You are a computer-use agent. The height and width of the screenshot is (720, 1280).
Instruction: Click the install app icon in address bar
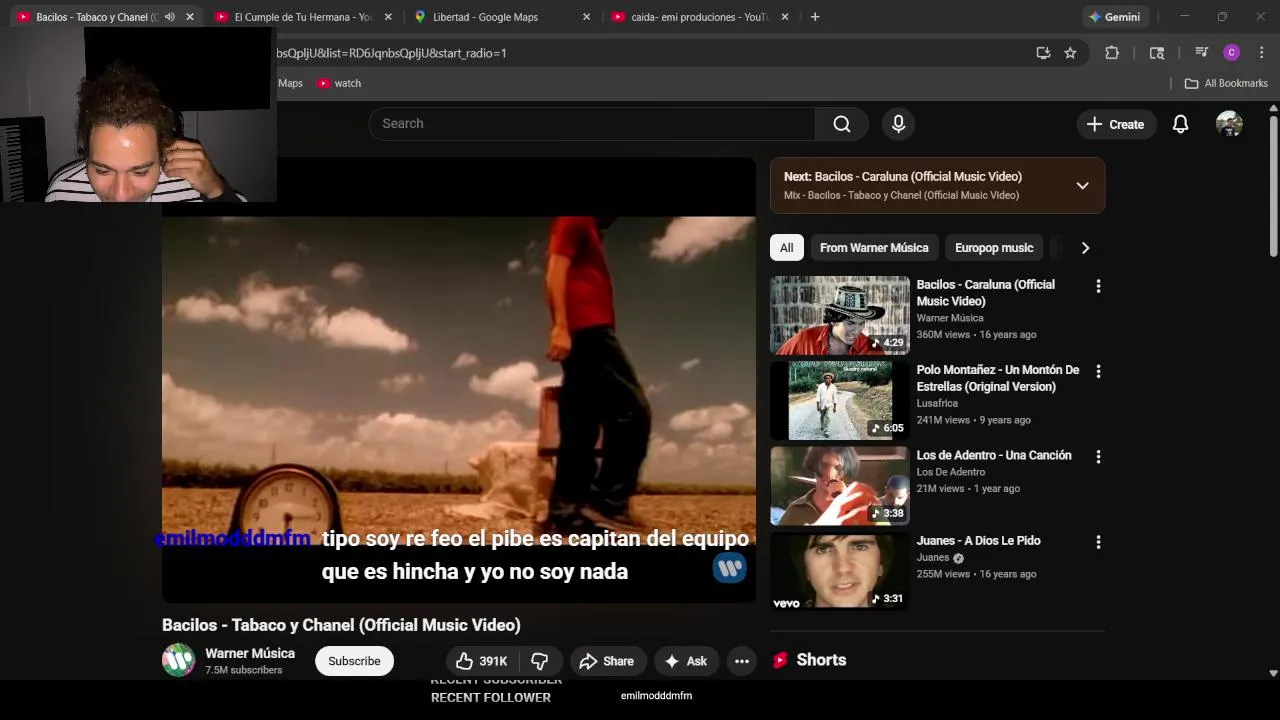click(x=1043, y=53)
